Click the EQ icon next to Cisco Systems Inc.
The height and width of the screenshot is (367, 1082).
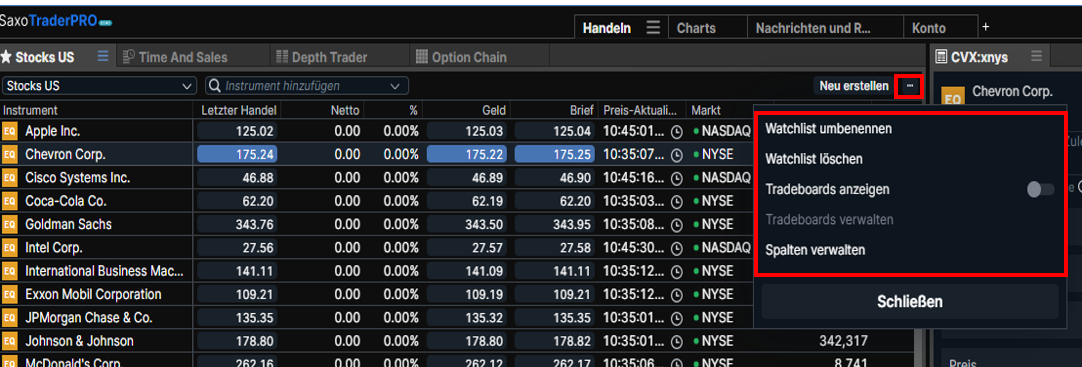click(10, 178)
